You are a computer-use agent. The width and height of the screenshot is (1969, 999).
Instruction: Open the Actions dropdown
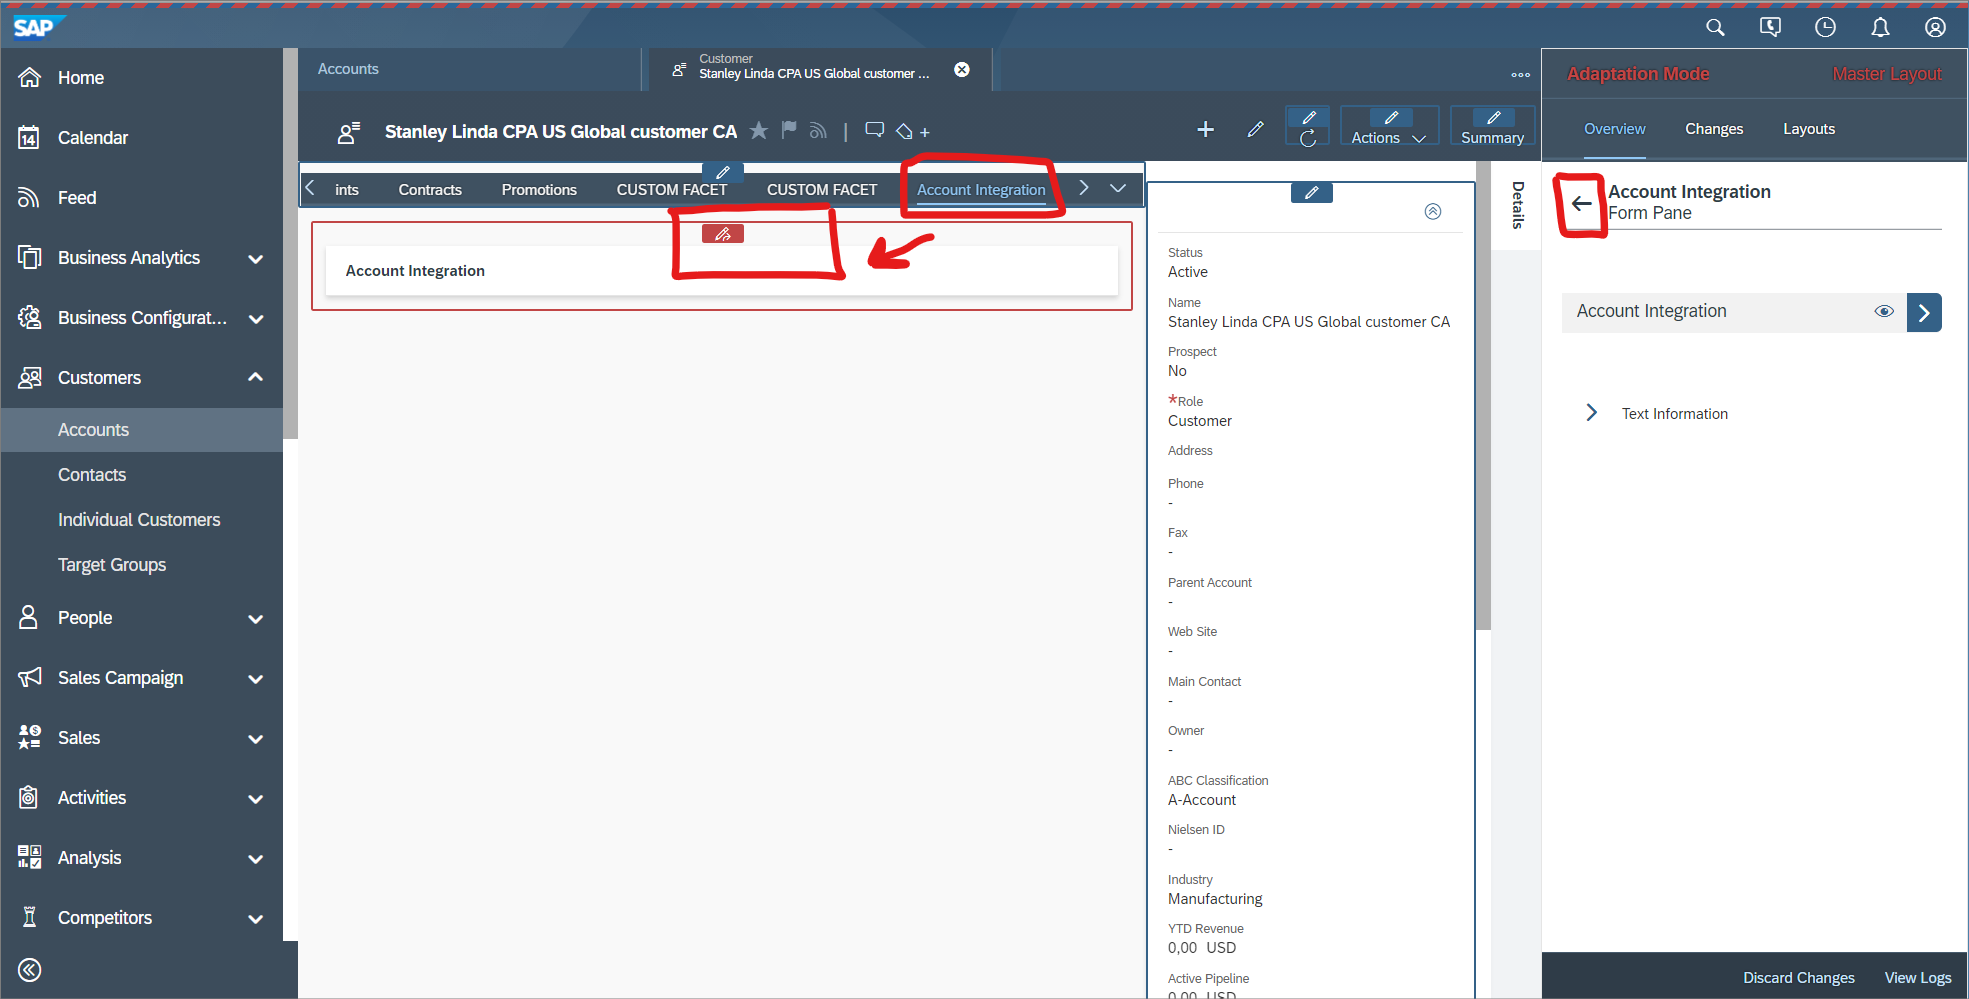click(x=1388, y=138)
